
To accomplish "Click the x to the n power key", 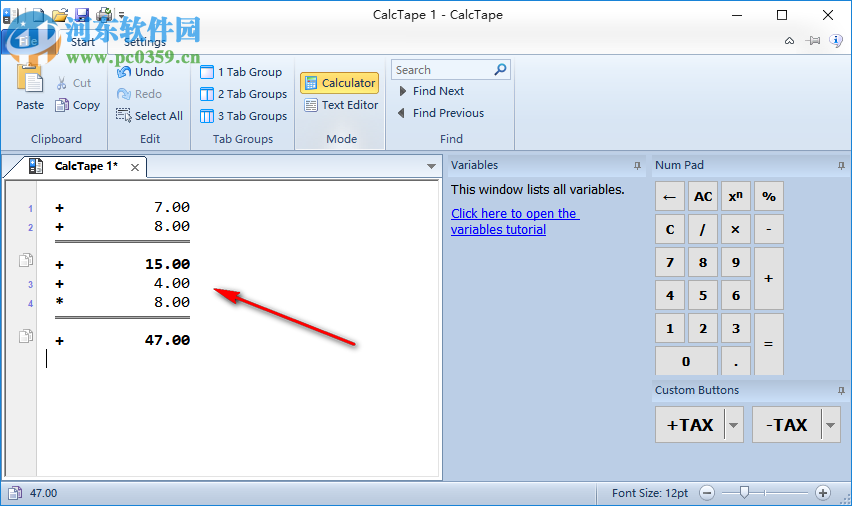I will 736,196.
